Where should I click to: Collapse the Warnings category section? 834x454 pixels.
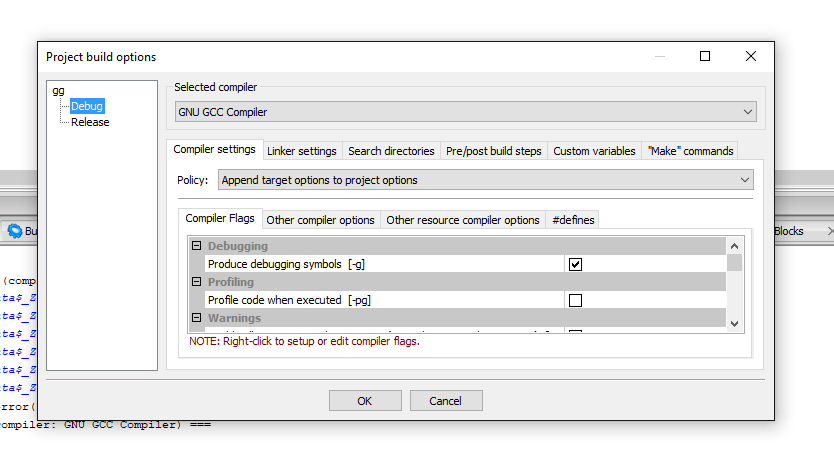point(197,318)
